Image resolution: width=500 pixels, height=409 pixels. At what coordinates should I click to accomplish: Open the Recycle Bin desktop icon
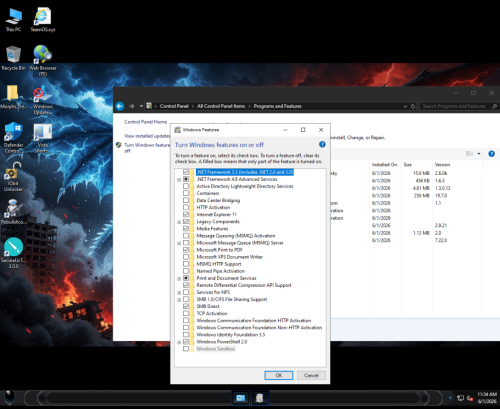click(x=13, y=58)
